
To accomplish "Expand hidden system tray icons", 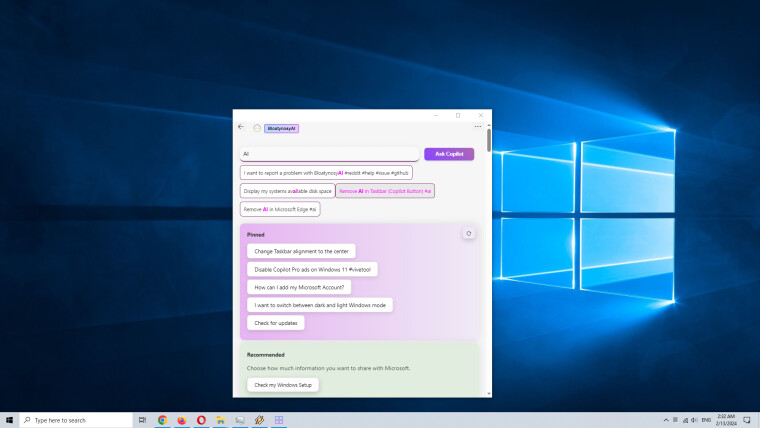I will (x=666, y=420).
